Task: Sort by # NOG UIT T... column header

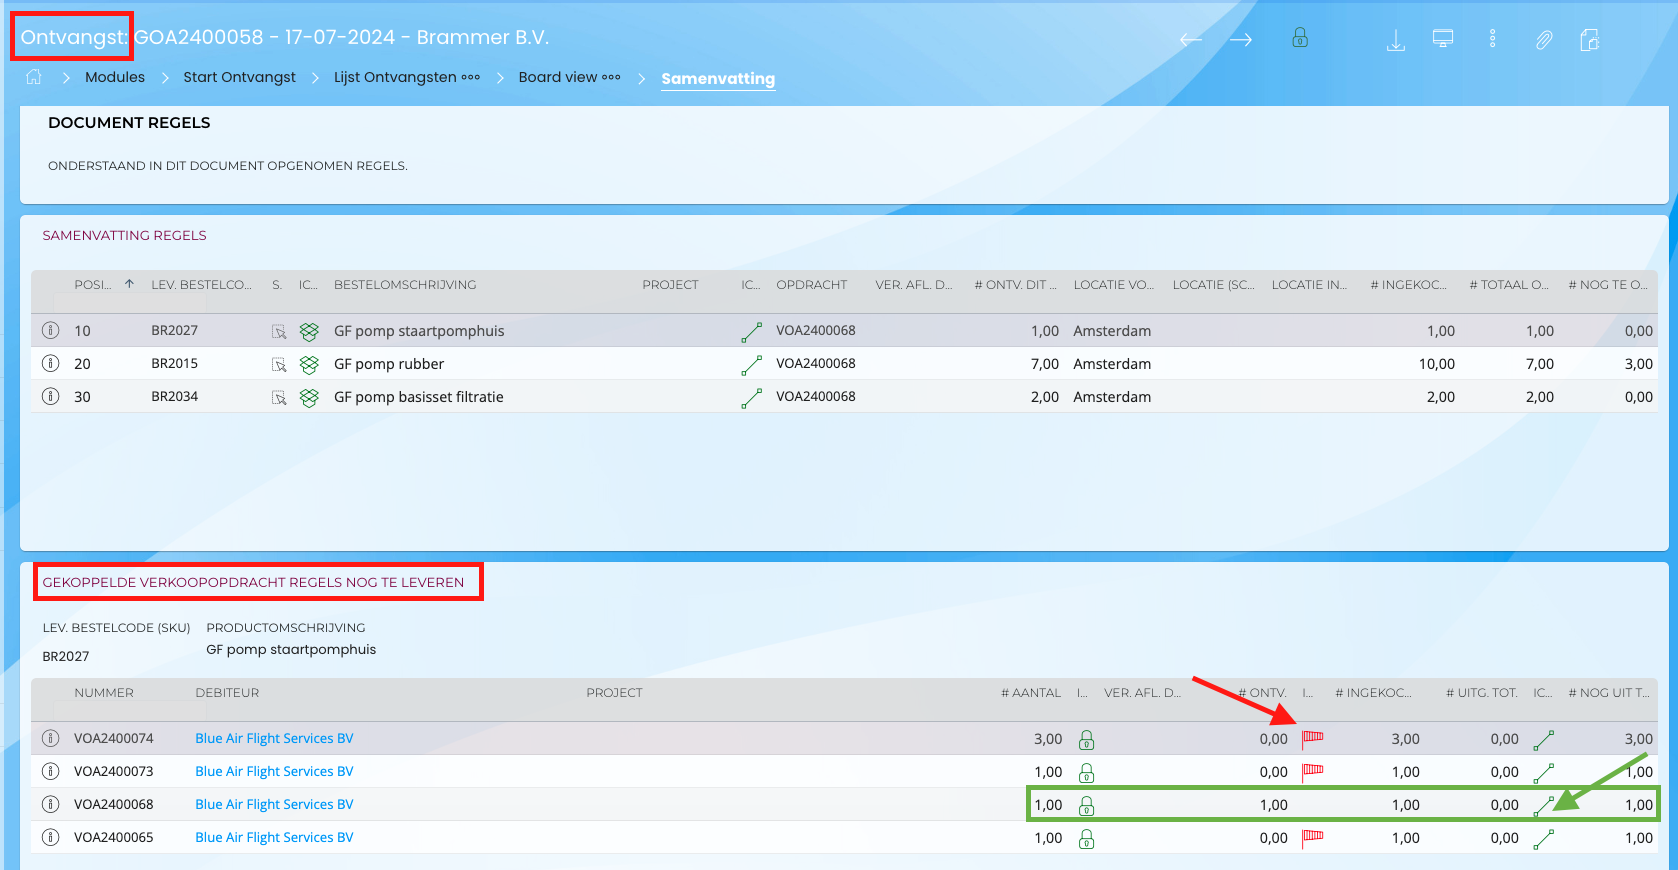Action: click(x=1609, y=693)
